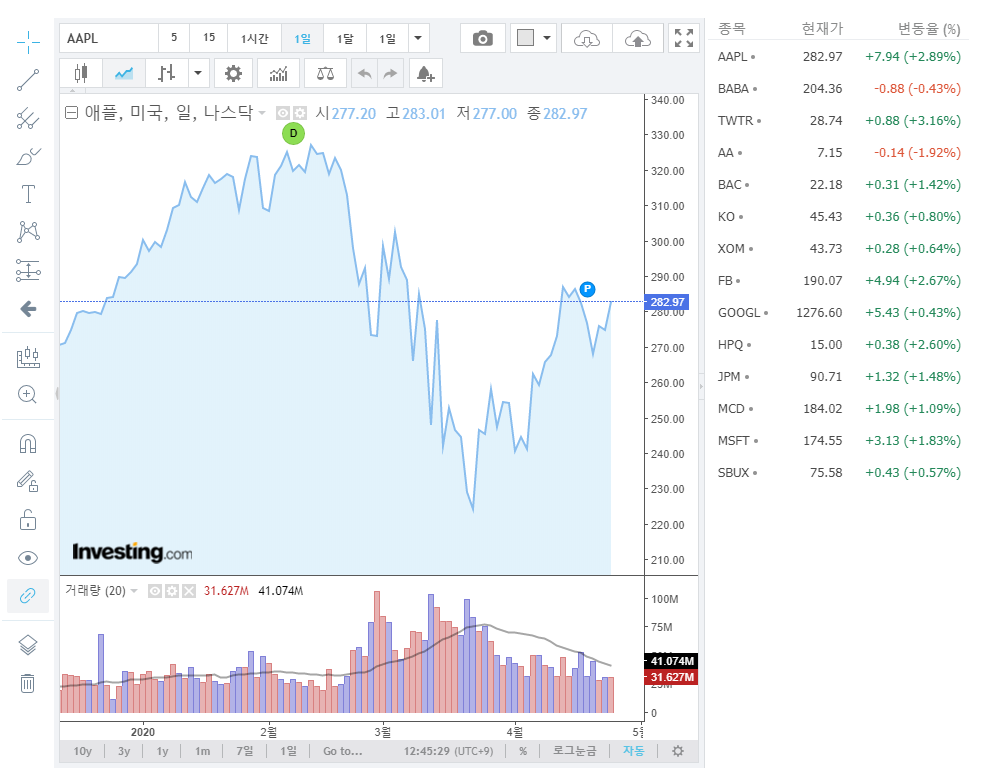Set range to 10y
Screen dimensions: 993x772
click(x=82, y=751)
